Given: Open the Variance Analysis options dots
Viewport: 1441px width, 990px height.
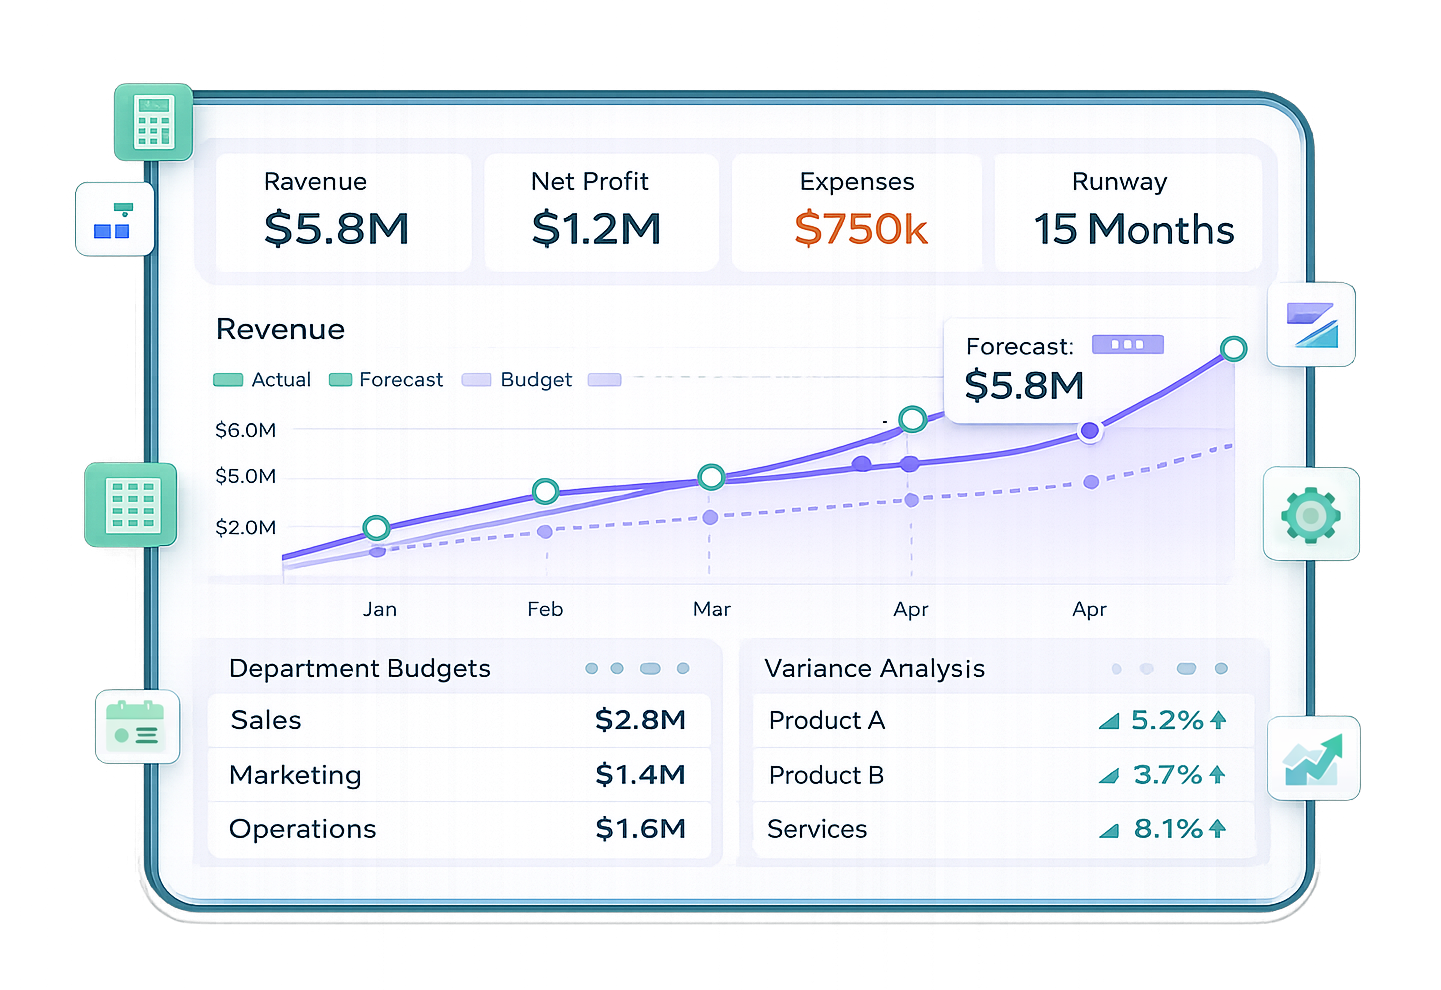Looking at the screenshot, I should point(1168,668).
